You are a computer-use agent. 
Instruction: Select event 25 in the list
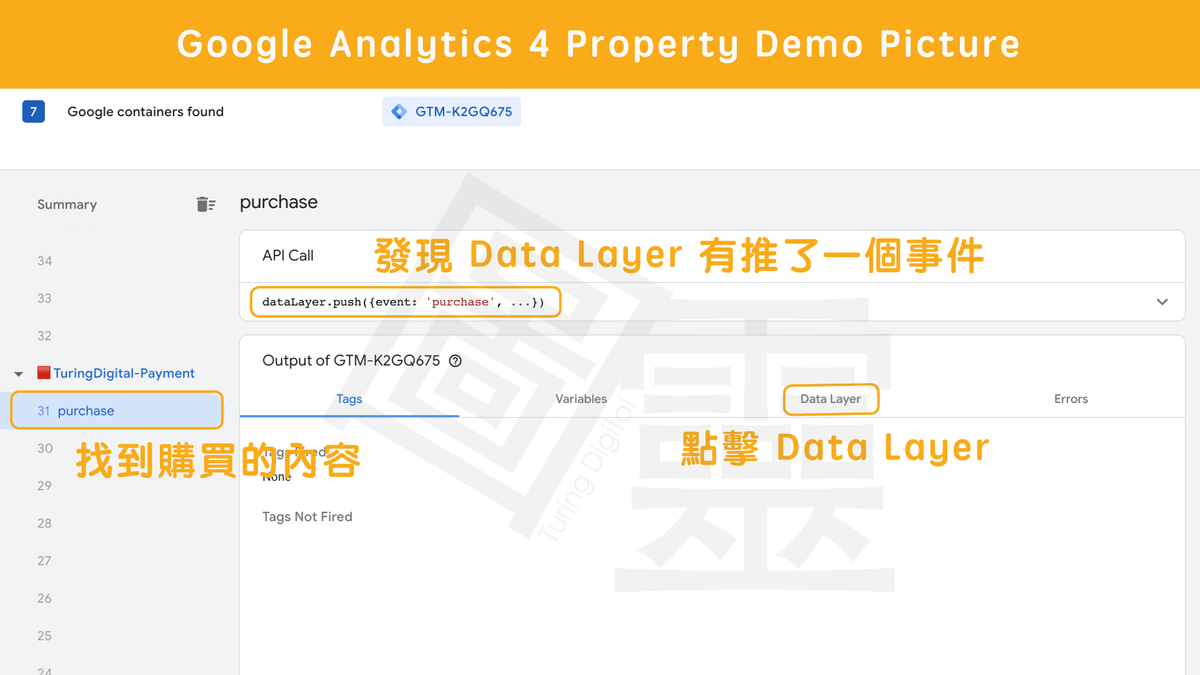44,636
